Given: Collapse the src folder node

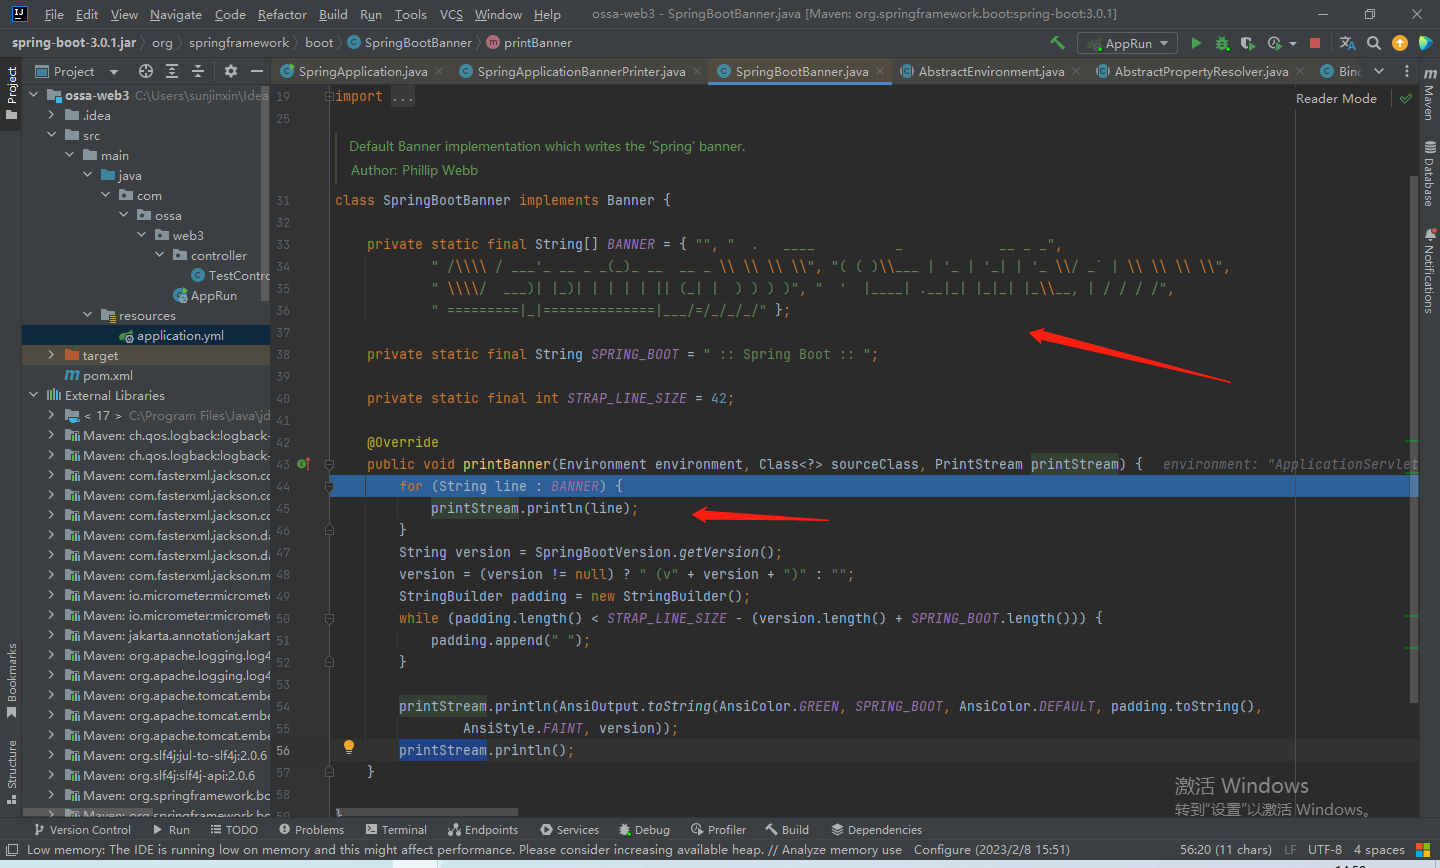Looking at the screenshot, I should point(51,135).
